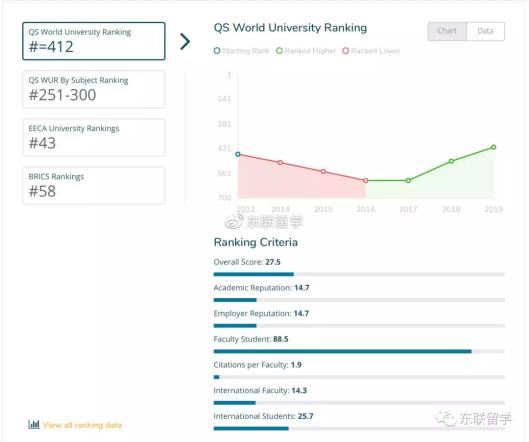This screenshot has height=442, width=529.
Task: Toggle the Starting Rank legend marker
Action: (217, 51)
